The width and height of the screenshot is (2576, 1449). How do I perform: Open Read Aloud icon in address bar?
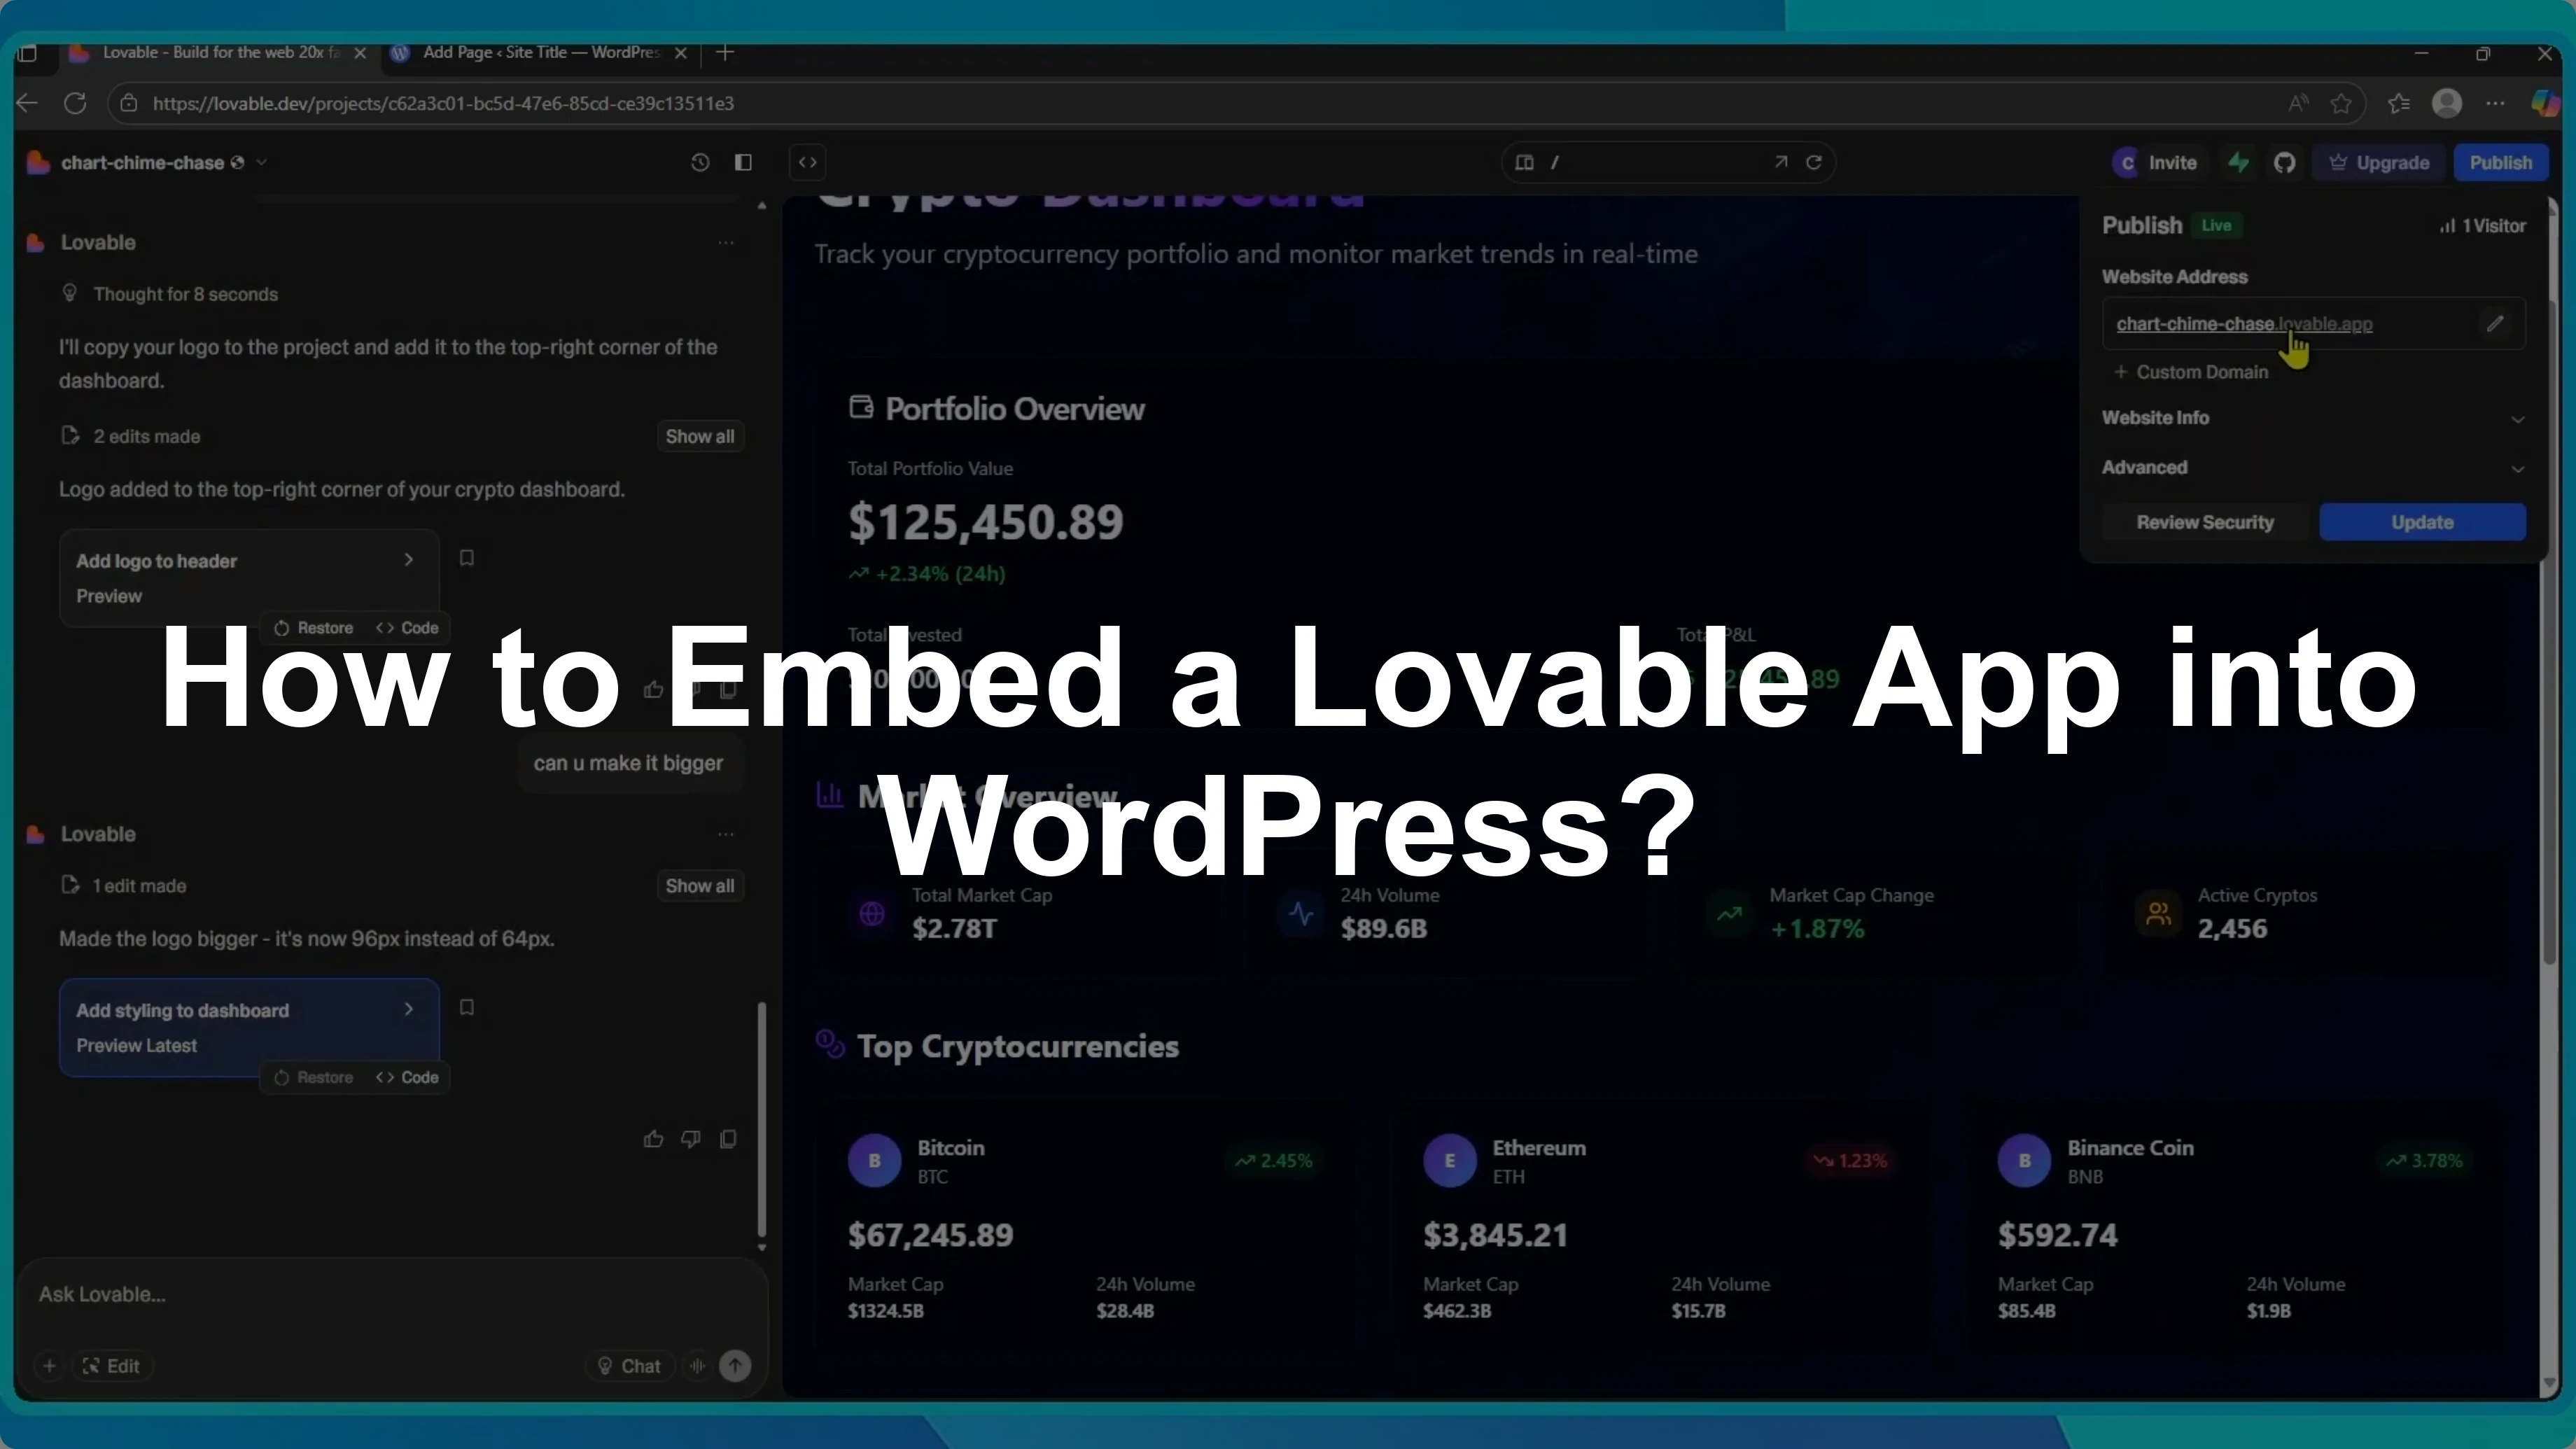(2298, 103)
